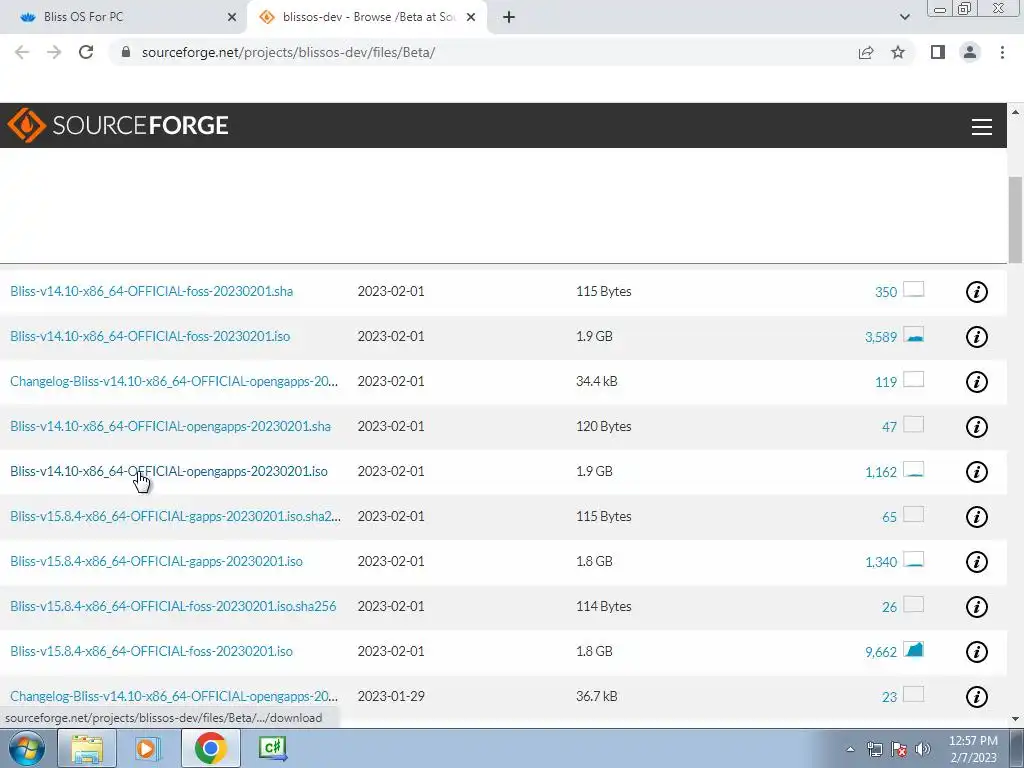Open the browser side panel
Viewport: 1024px width, 768px height.
point(938,52)
